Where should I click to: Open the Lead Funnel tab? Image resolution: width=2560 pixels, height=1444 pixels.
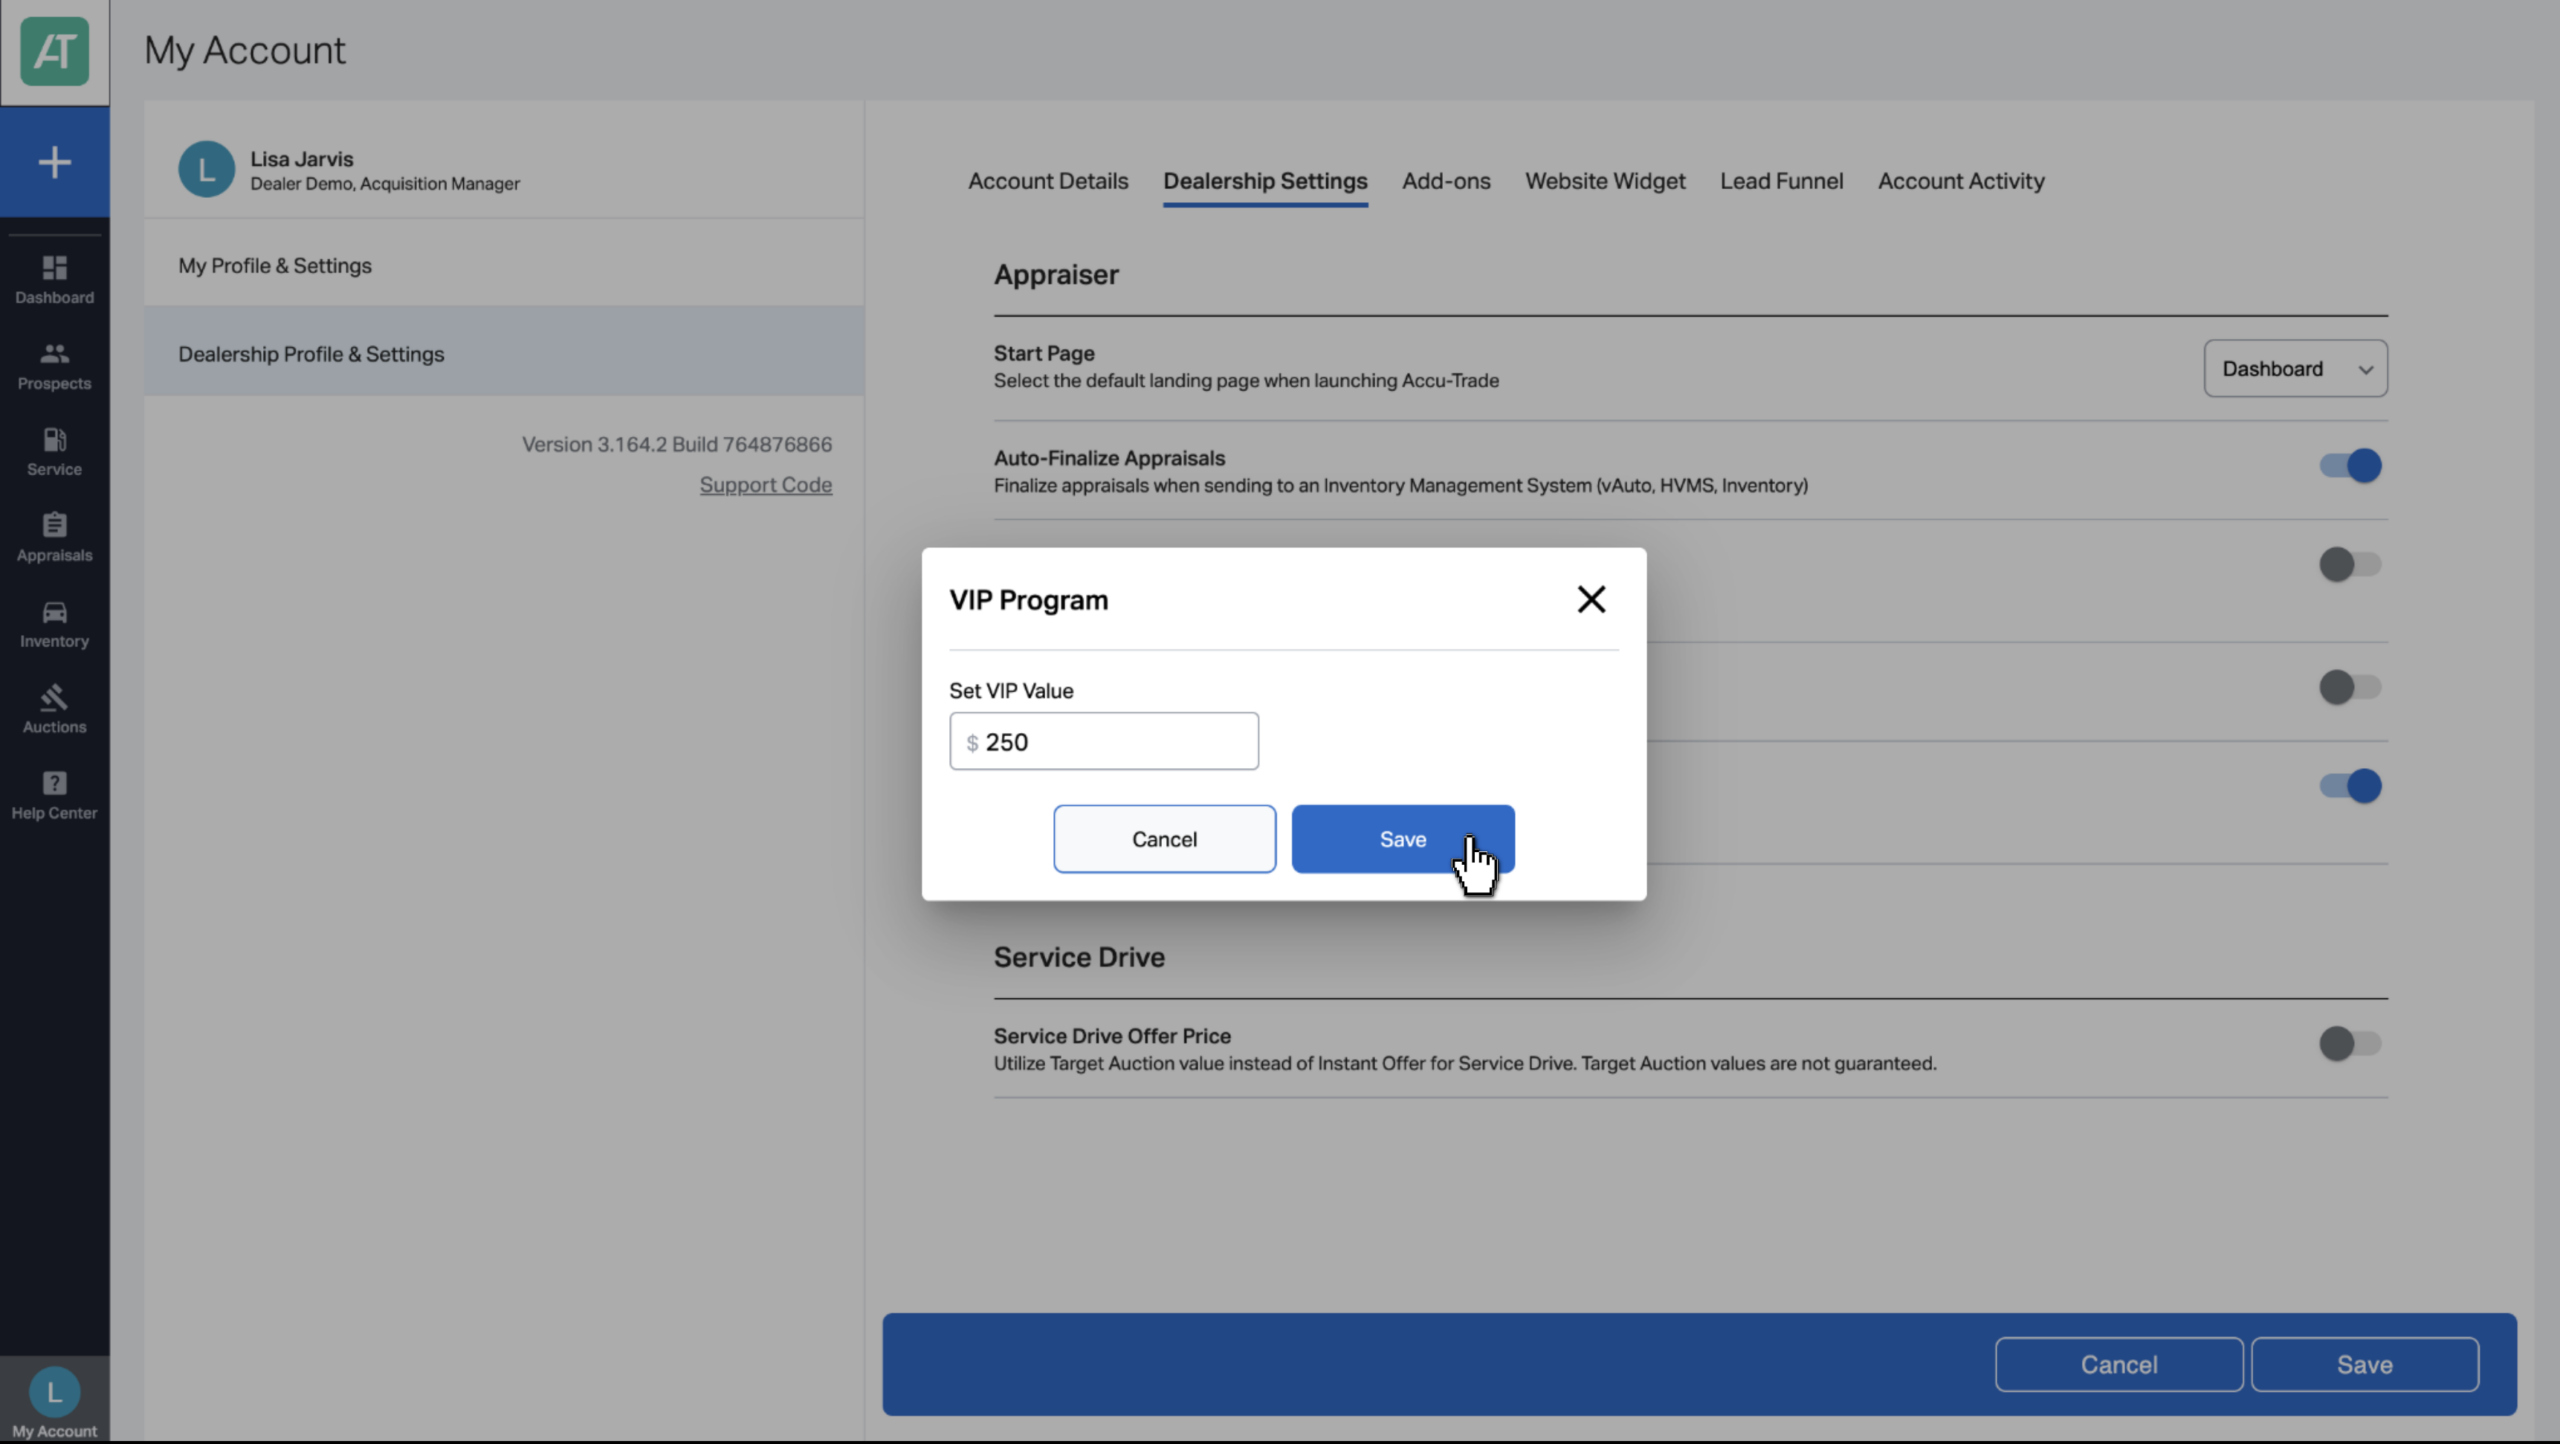pyautogui.click(x=1781, y=181)
